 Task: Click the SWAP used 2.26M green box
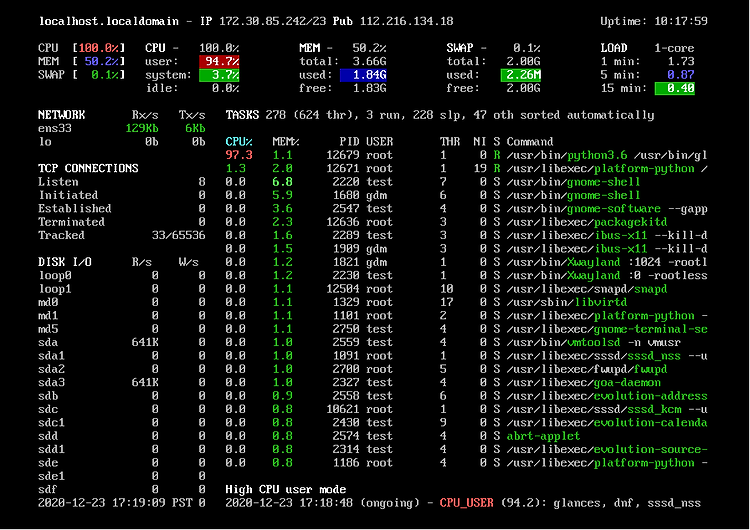[x=521, y=75]
